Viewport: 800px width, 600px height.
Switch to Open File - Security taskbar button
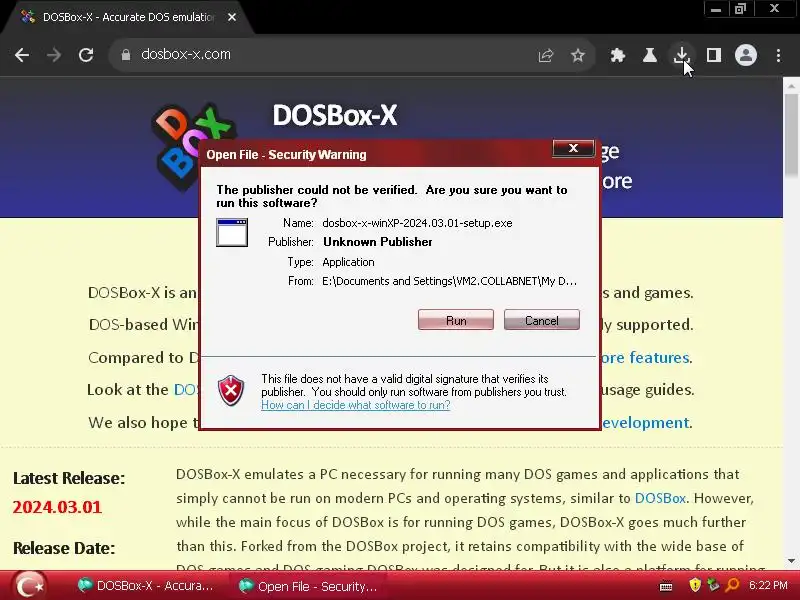point(309,586)
